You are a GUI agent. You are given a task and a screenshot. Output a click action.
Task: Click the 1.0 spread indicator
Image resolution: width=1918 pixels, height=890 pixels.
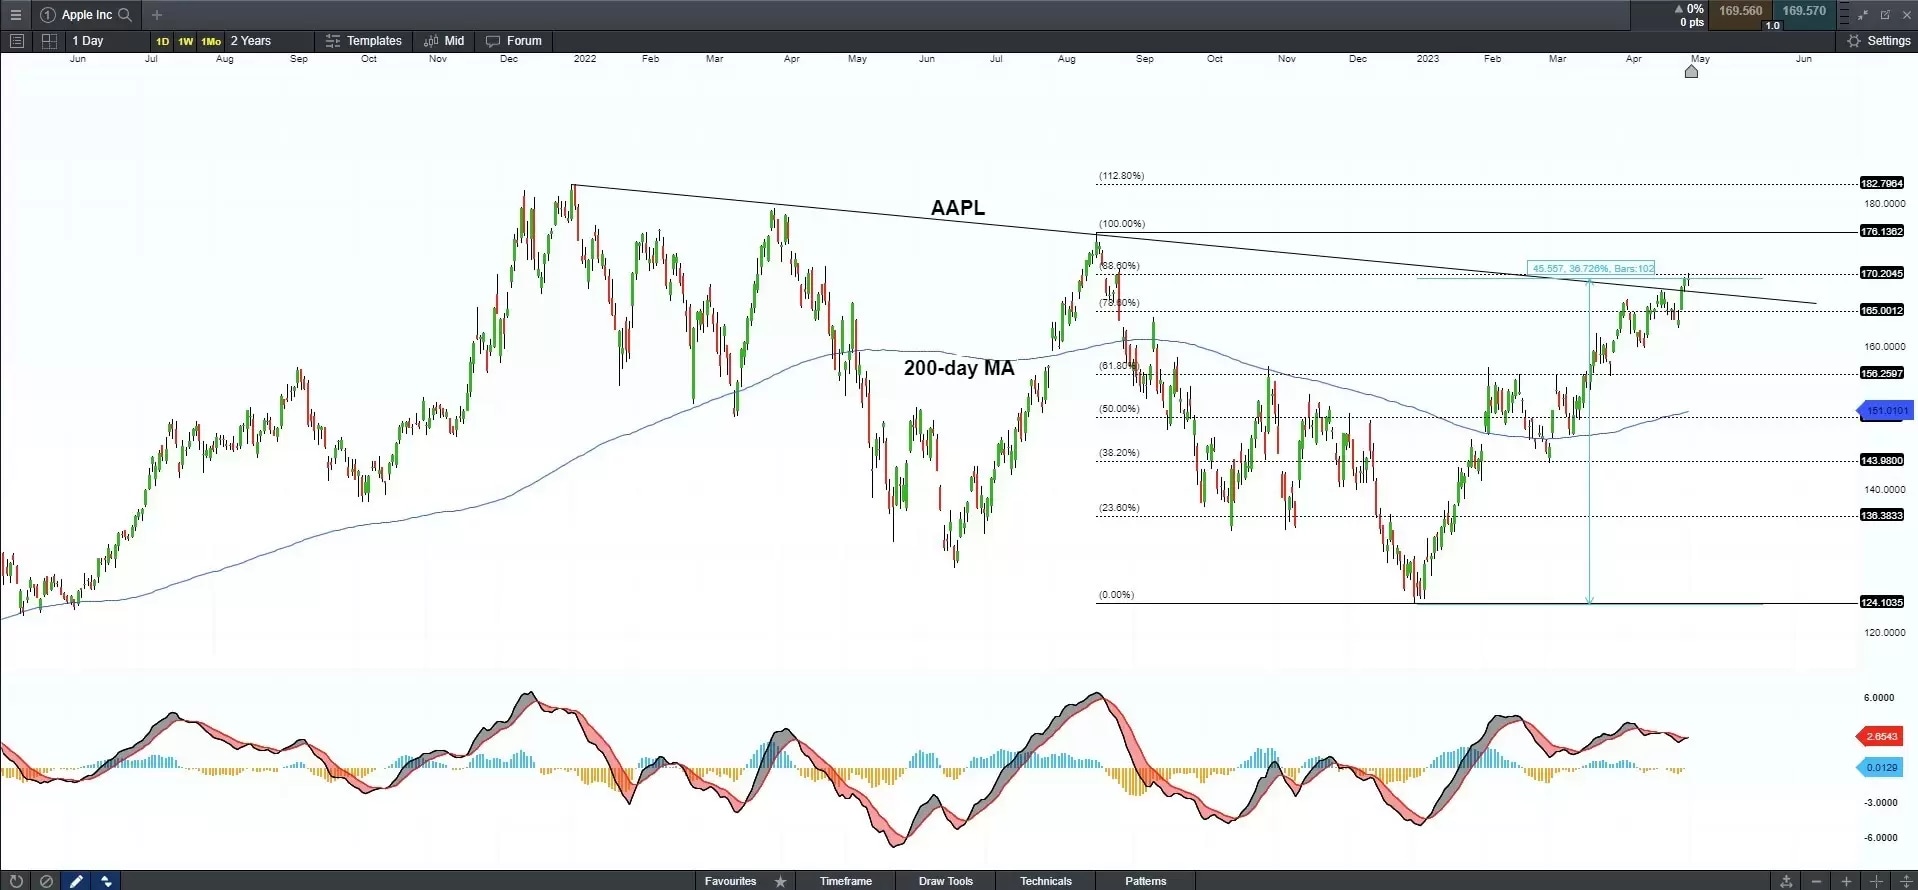[1772, 25]
